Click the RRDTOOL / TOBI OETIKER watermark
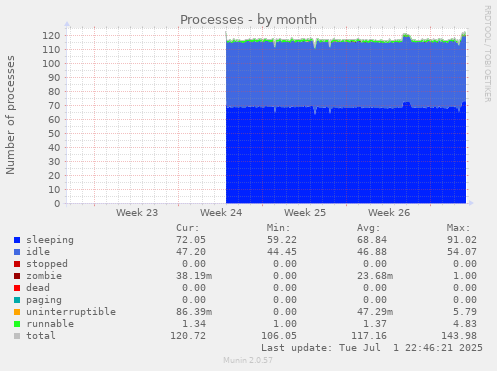This screenshot has width=497, height=371. point(487,54)
